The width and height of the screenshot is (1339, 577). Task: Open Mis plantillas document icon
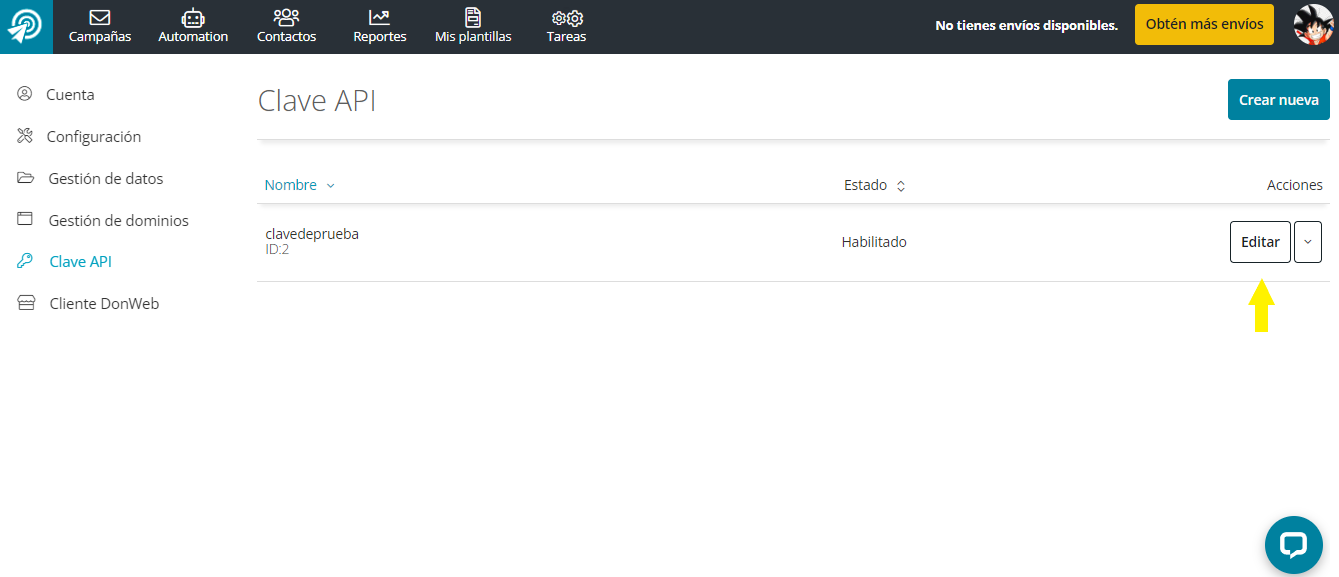(473, 17)
